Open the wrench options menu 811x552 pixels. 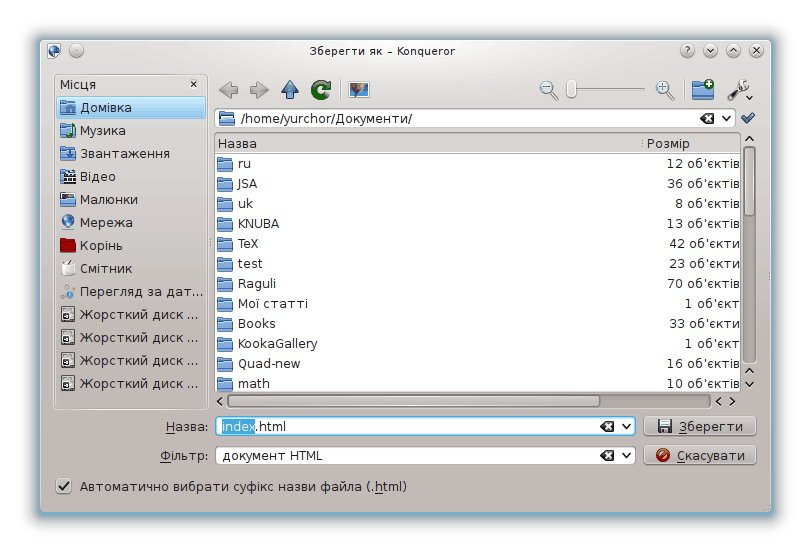(x=739, y=90)
